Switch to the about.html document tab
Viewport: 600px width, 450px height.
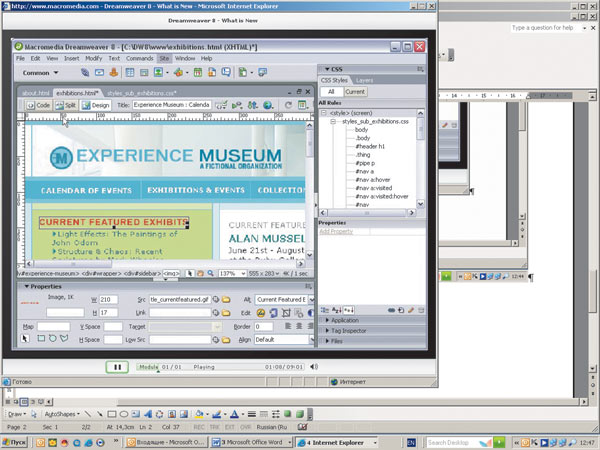click(x=36, y=93)
